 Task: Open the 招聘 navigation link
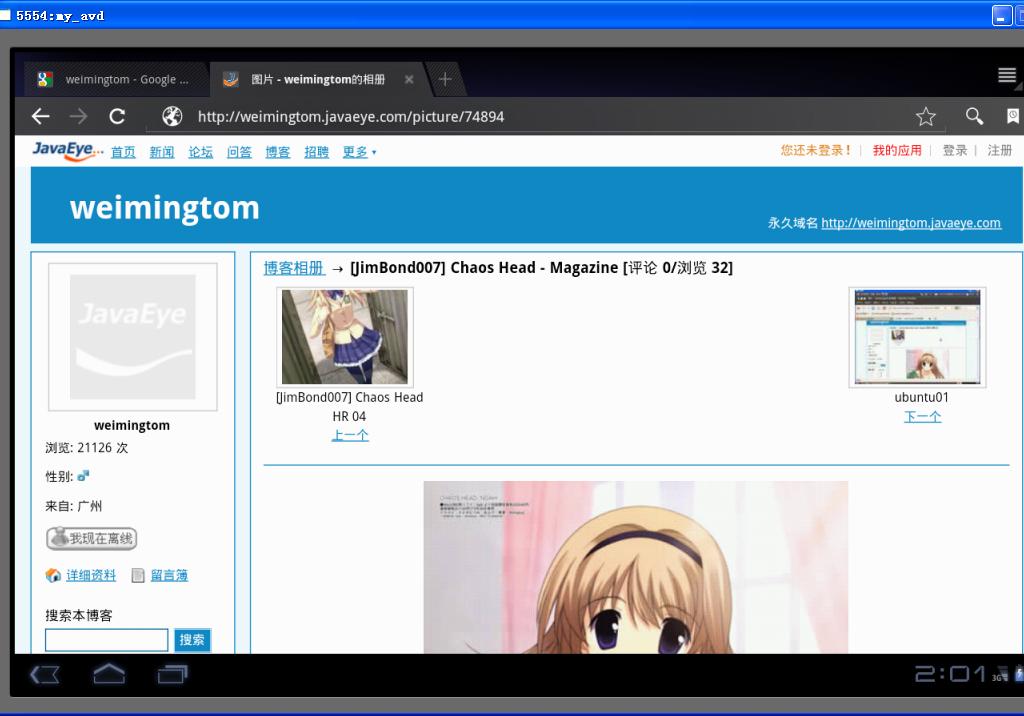[317, 152]
